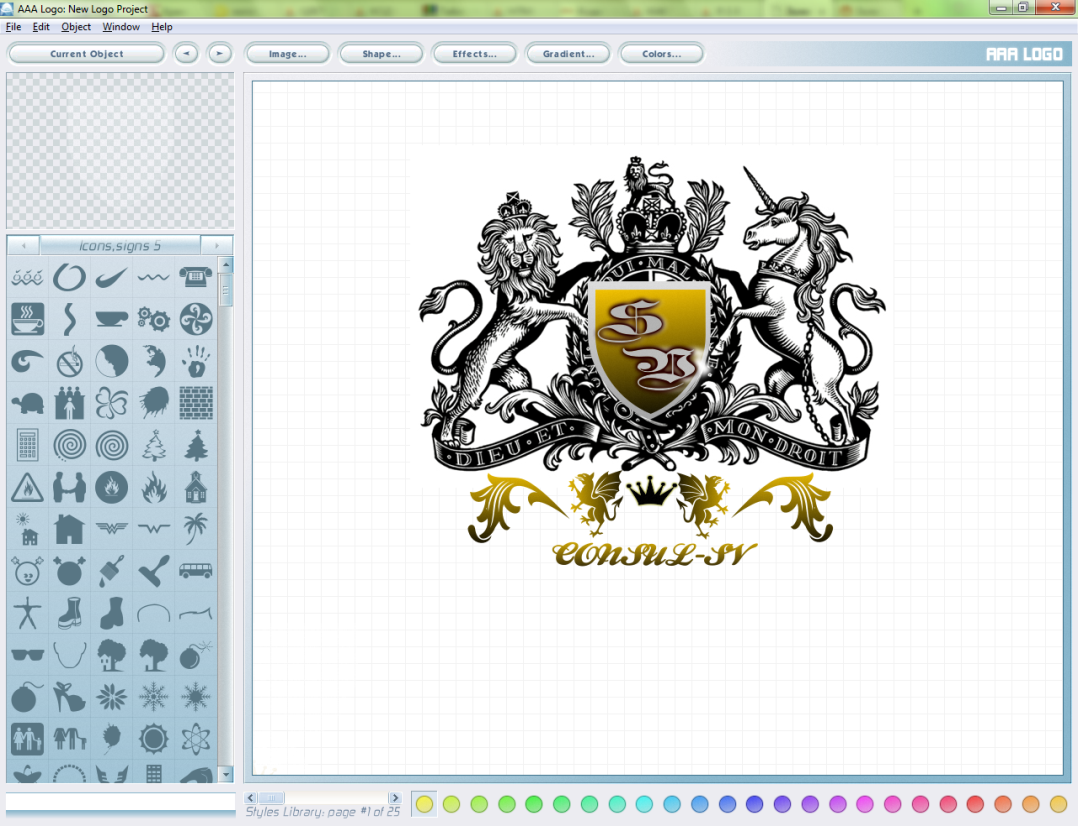The image size is (1078, 826).
Task: Click the Current Object button
Action: click(87, 54)
